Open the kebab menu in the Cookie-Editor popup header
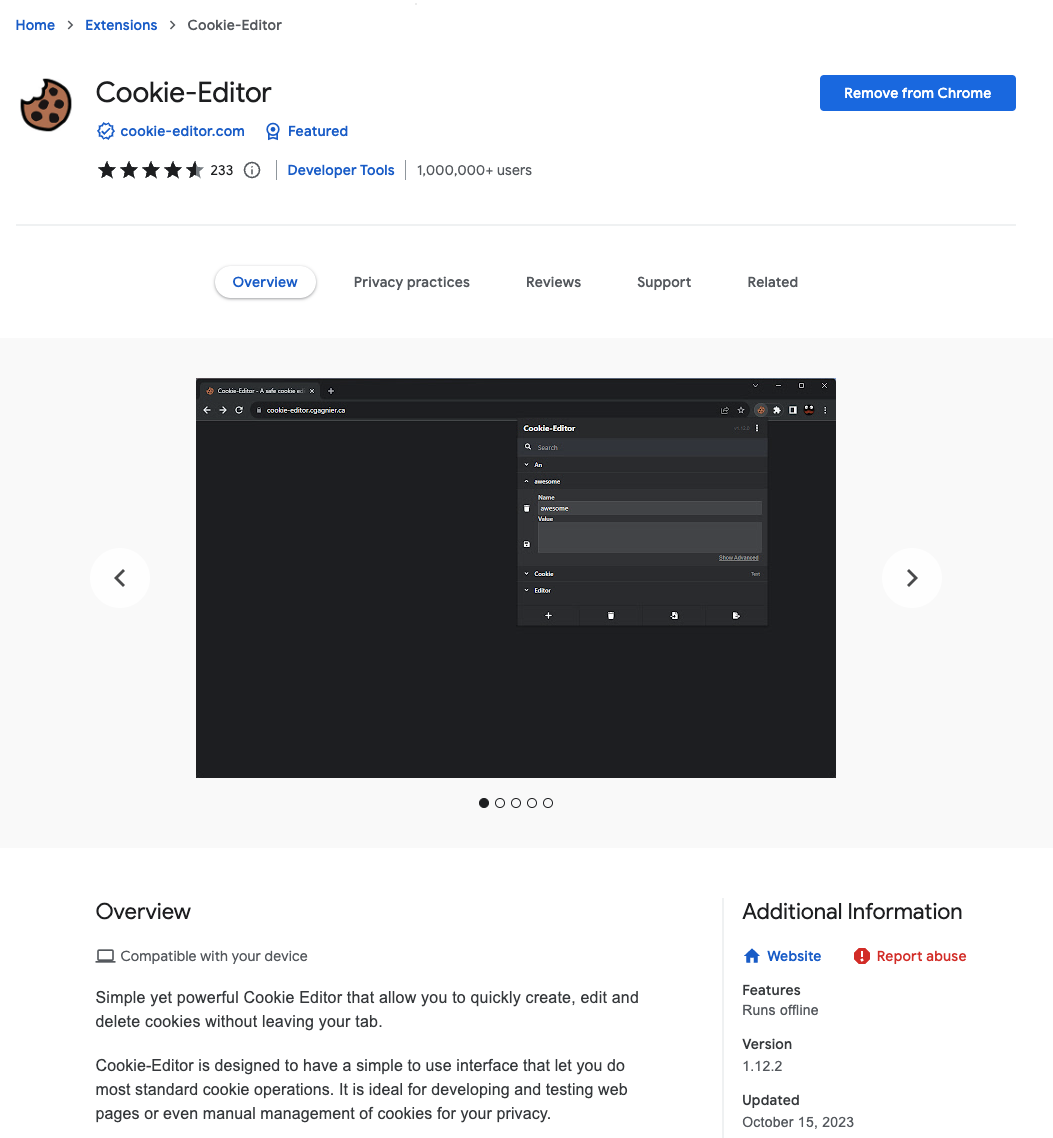This screenshot has height=1138, width=1053. coord(758,428)
